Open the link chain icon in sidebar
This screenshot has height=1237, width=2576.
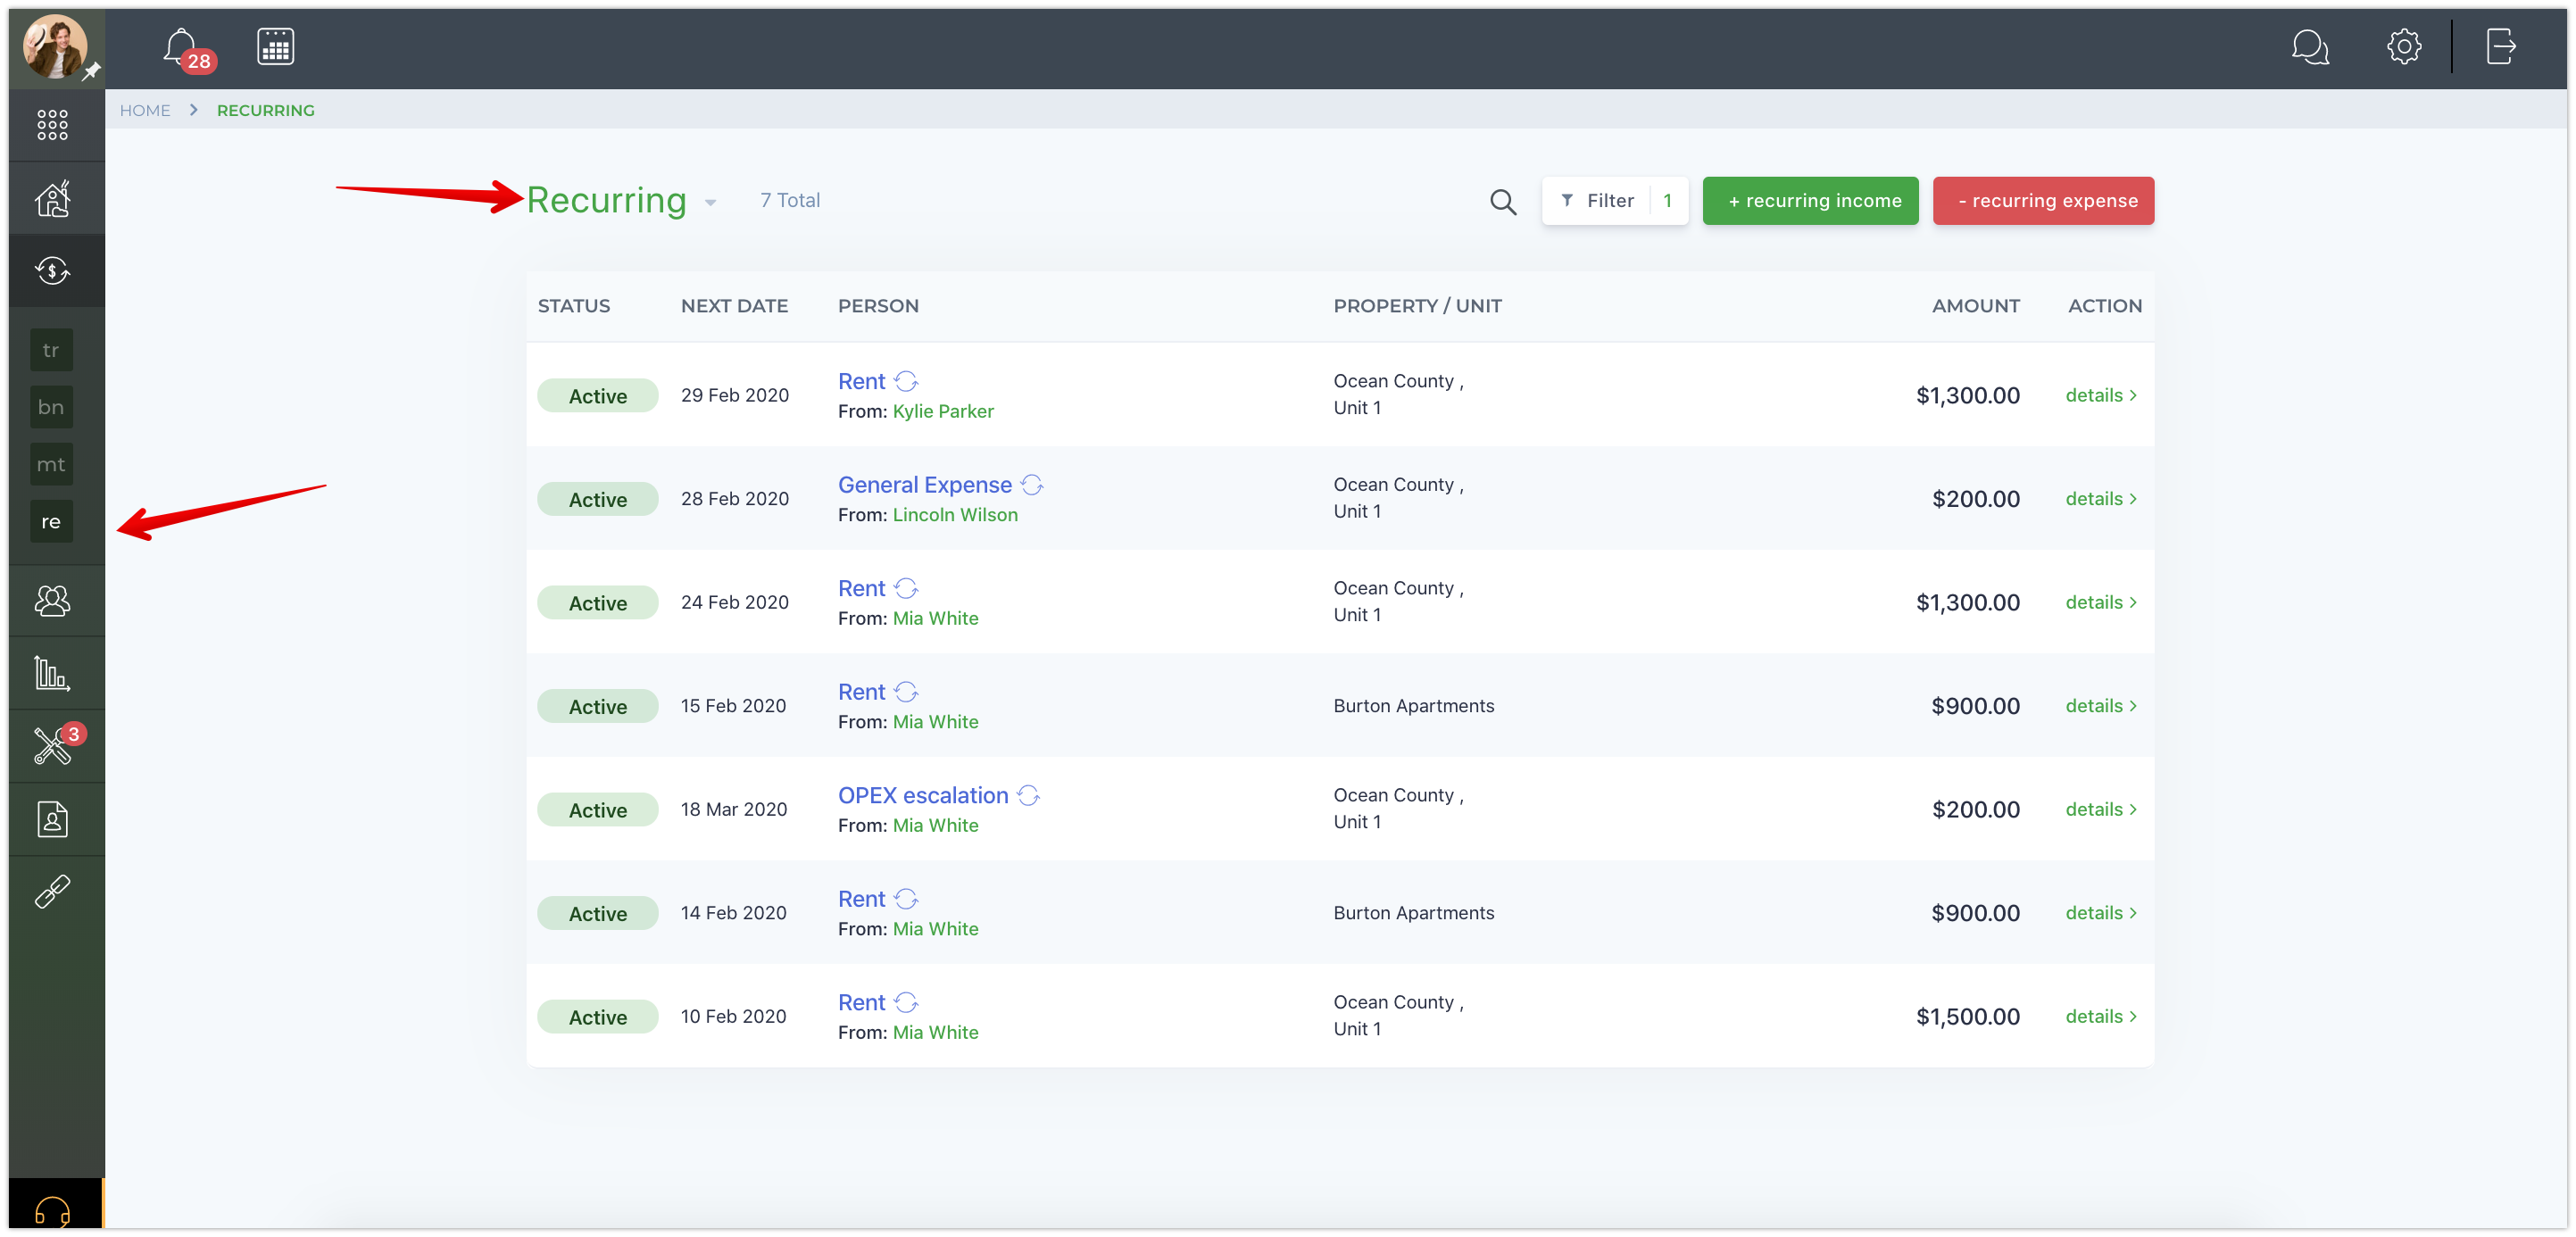(52, 892)
